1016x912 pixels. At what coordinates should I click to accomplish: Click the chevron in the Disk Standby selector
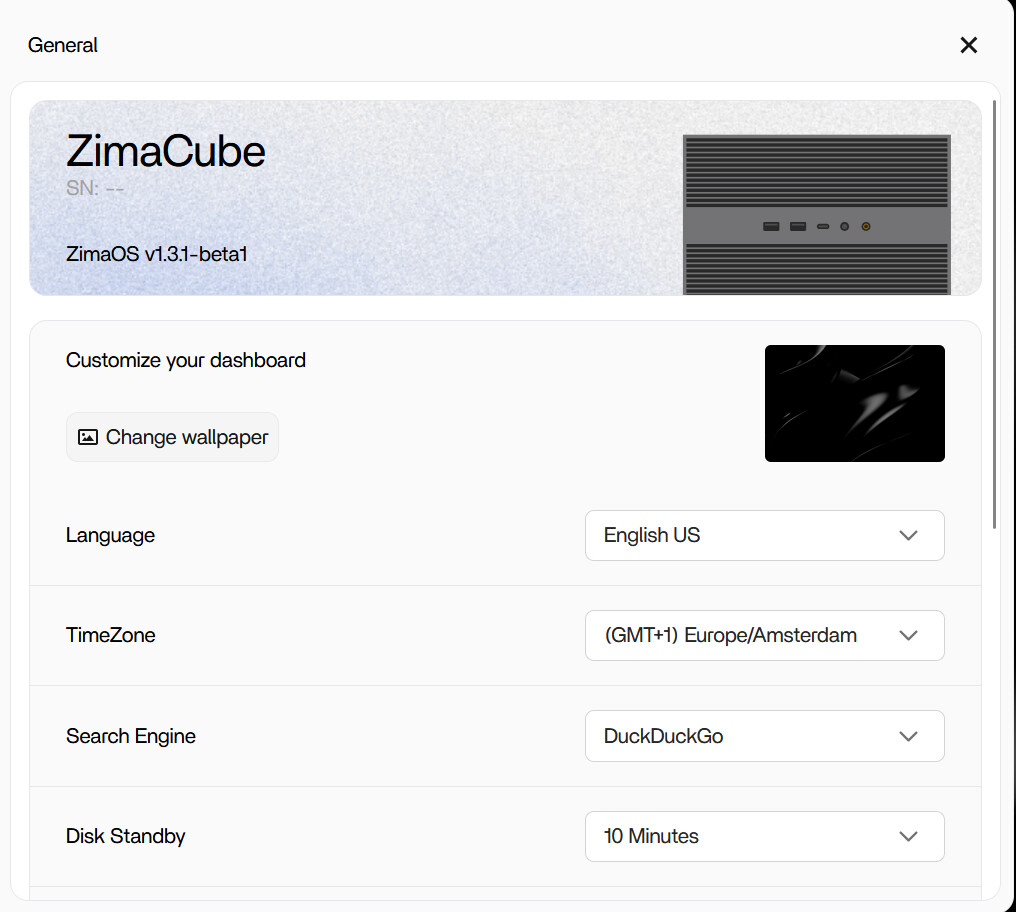(x=908, y=836)
